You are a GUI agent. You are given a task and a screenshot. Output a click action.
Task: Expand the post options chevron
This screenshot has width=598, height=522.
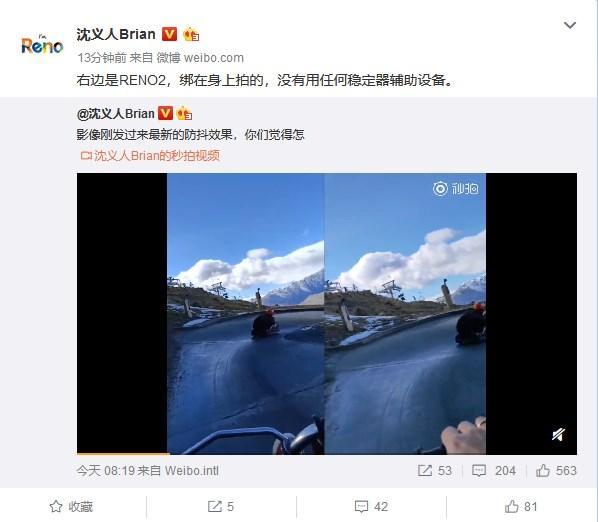coord(570,25)
